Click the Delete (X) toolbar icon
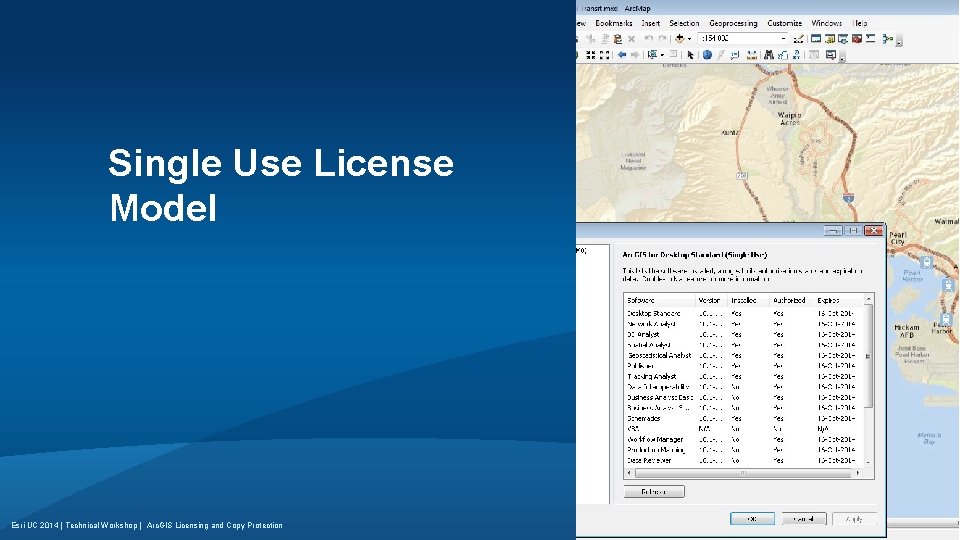The image size is (960, 540). (x=631, y=39)
